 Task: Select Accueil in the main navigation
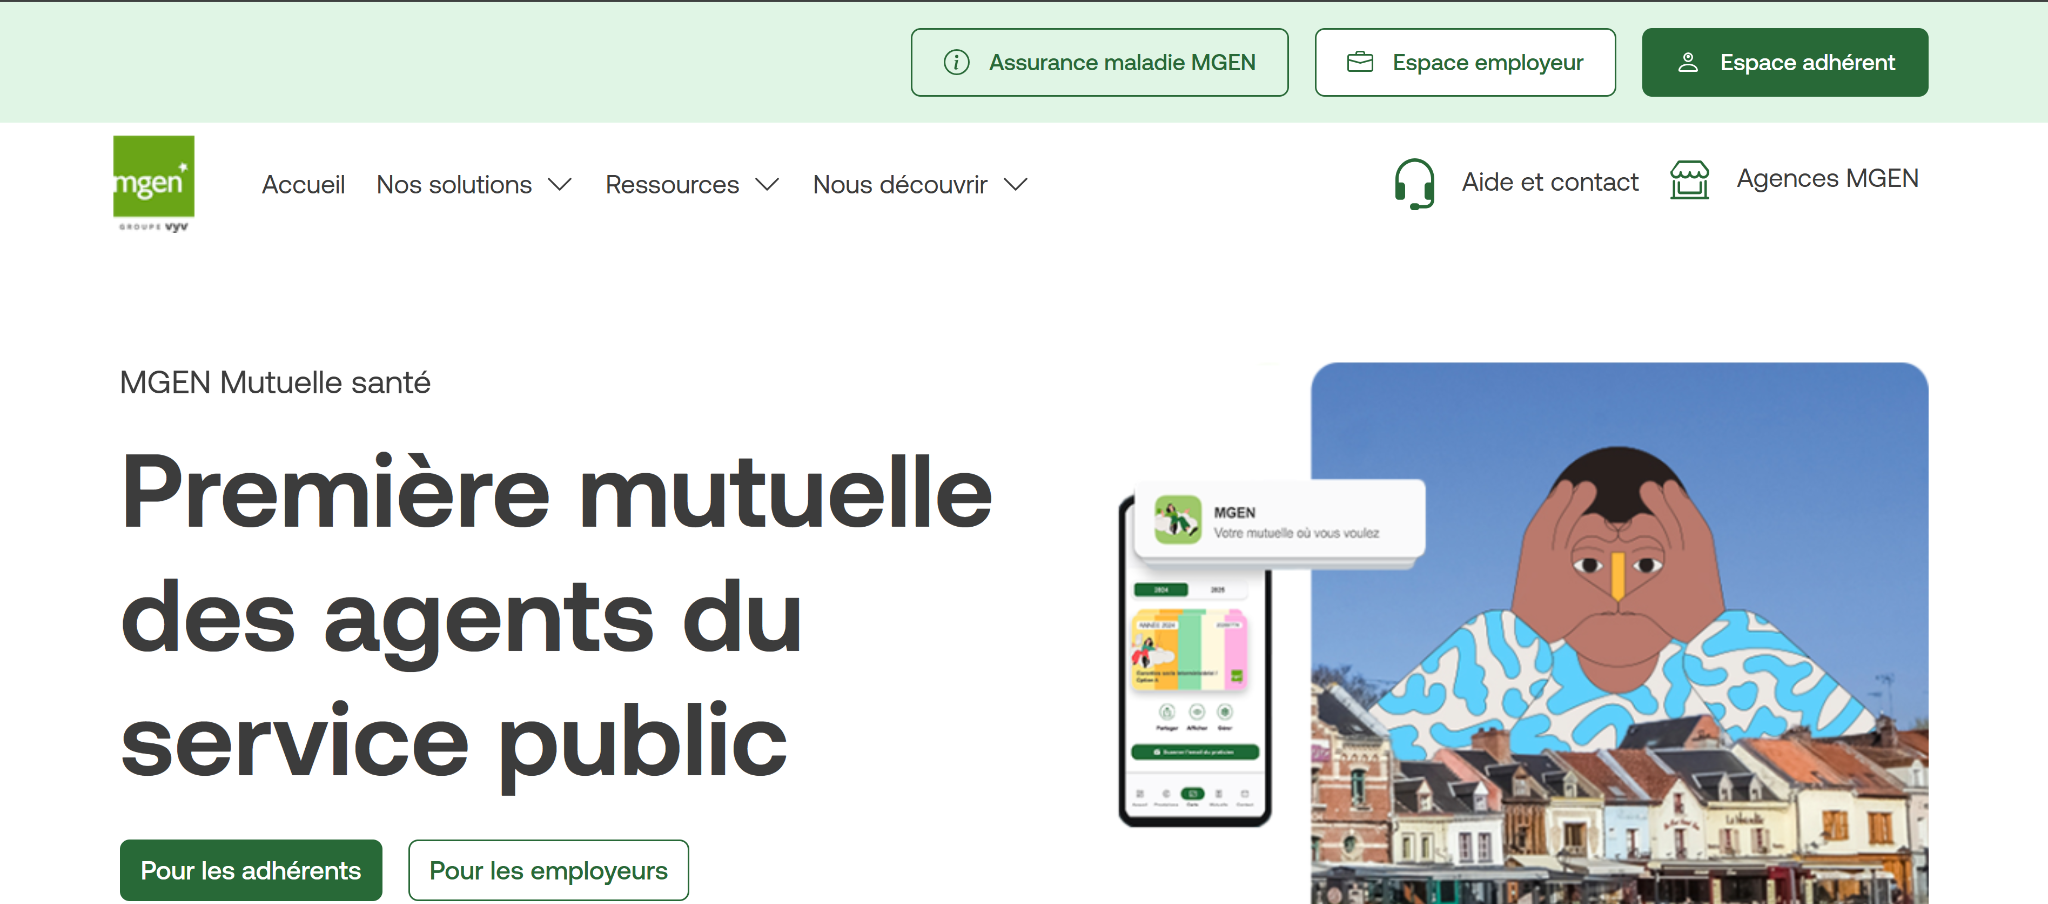coord(303,184)
